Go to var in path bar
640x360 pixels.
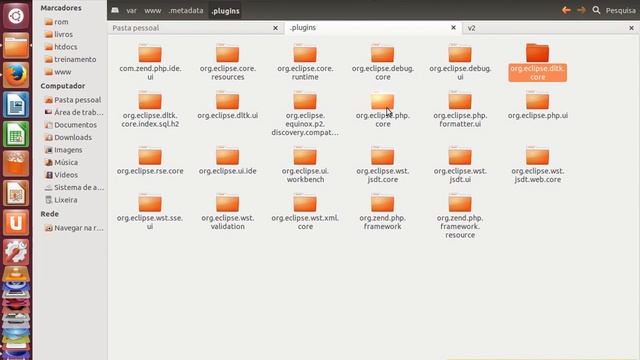(131, 11)
